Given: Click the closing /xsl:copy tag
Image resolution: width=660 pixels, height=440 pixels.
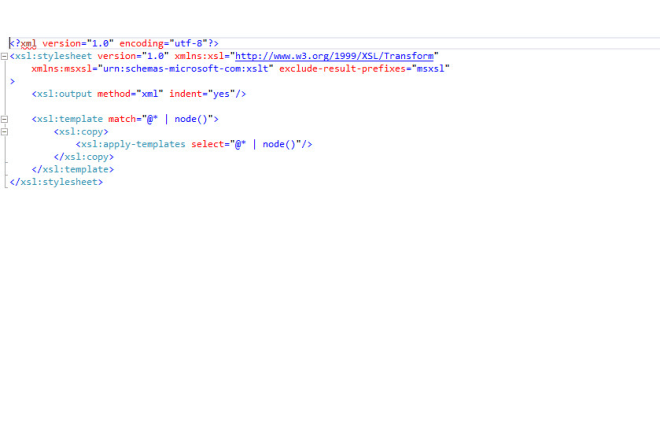Looking at the screenshot, I should [x=84, y=157].
